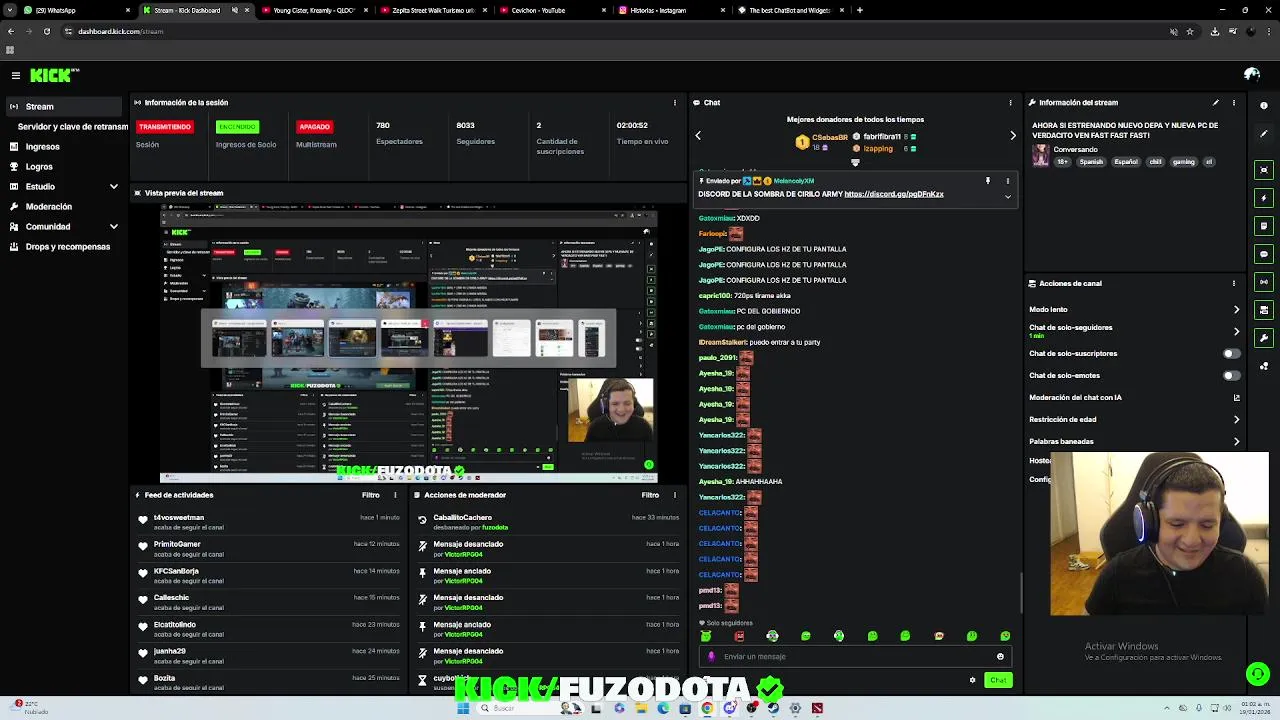This screenshot has height=720, width=1280.
Task: Open chat settings gear icon
Action: click(x=972, y=680)
